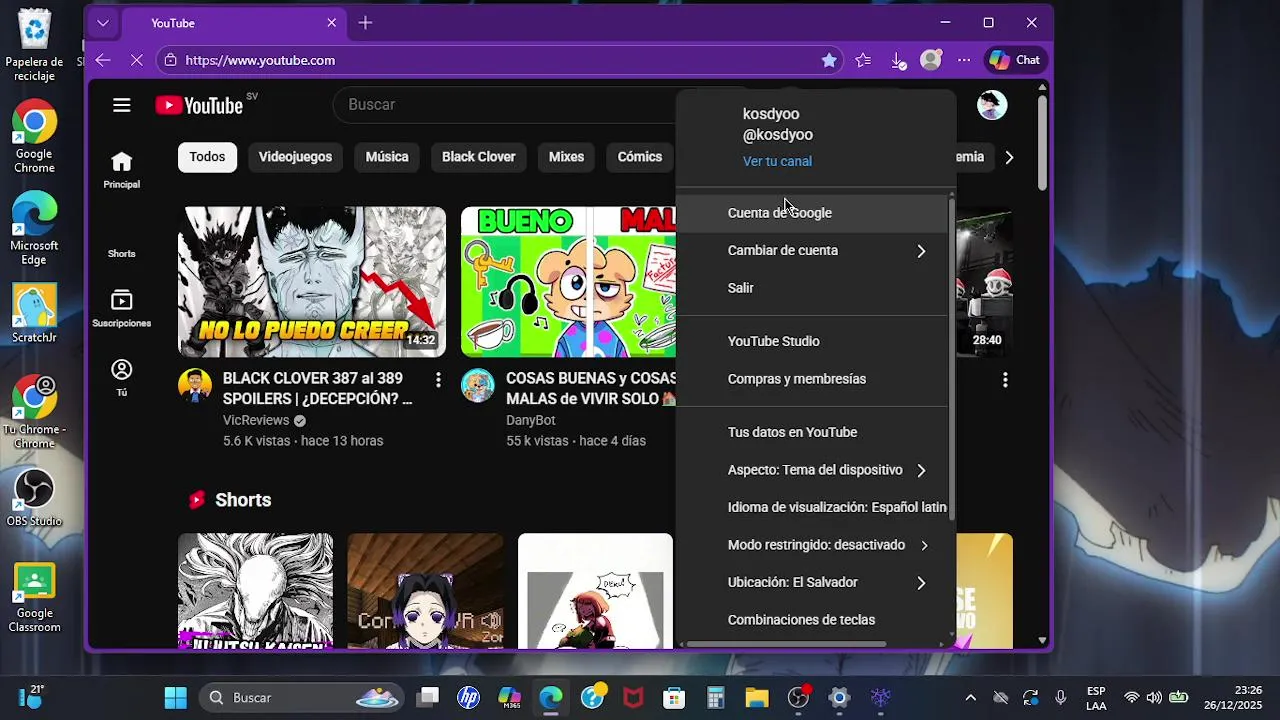This screenshot has width=1280, height=720.
Task: Open Compras y membresías
Action: coord(812,379)
